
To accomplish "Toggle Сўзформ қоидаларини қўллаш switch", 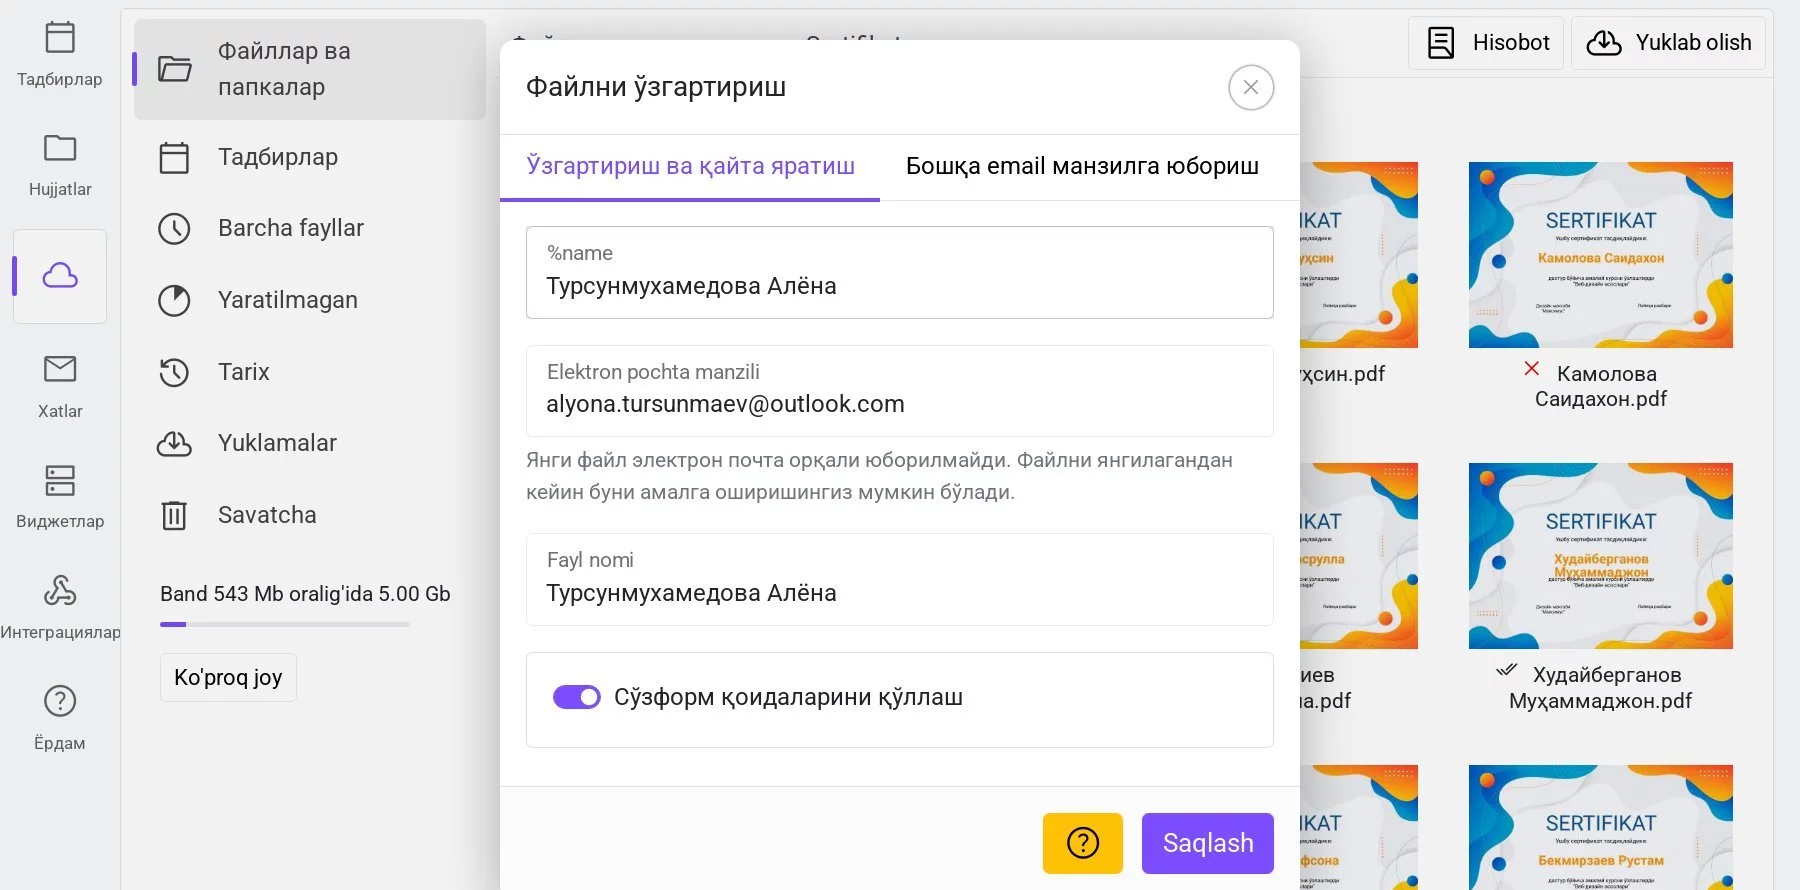I will 577,697.
